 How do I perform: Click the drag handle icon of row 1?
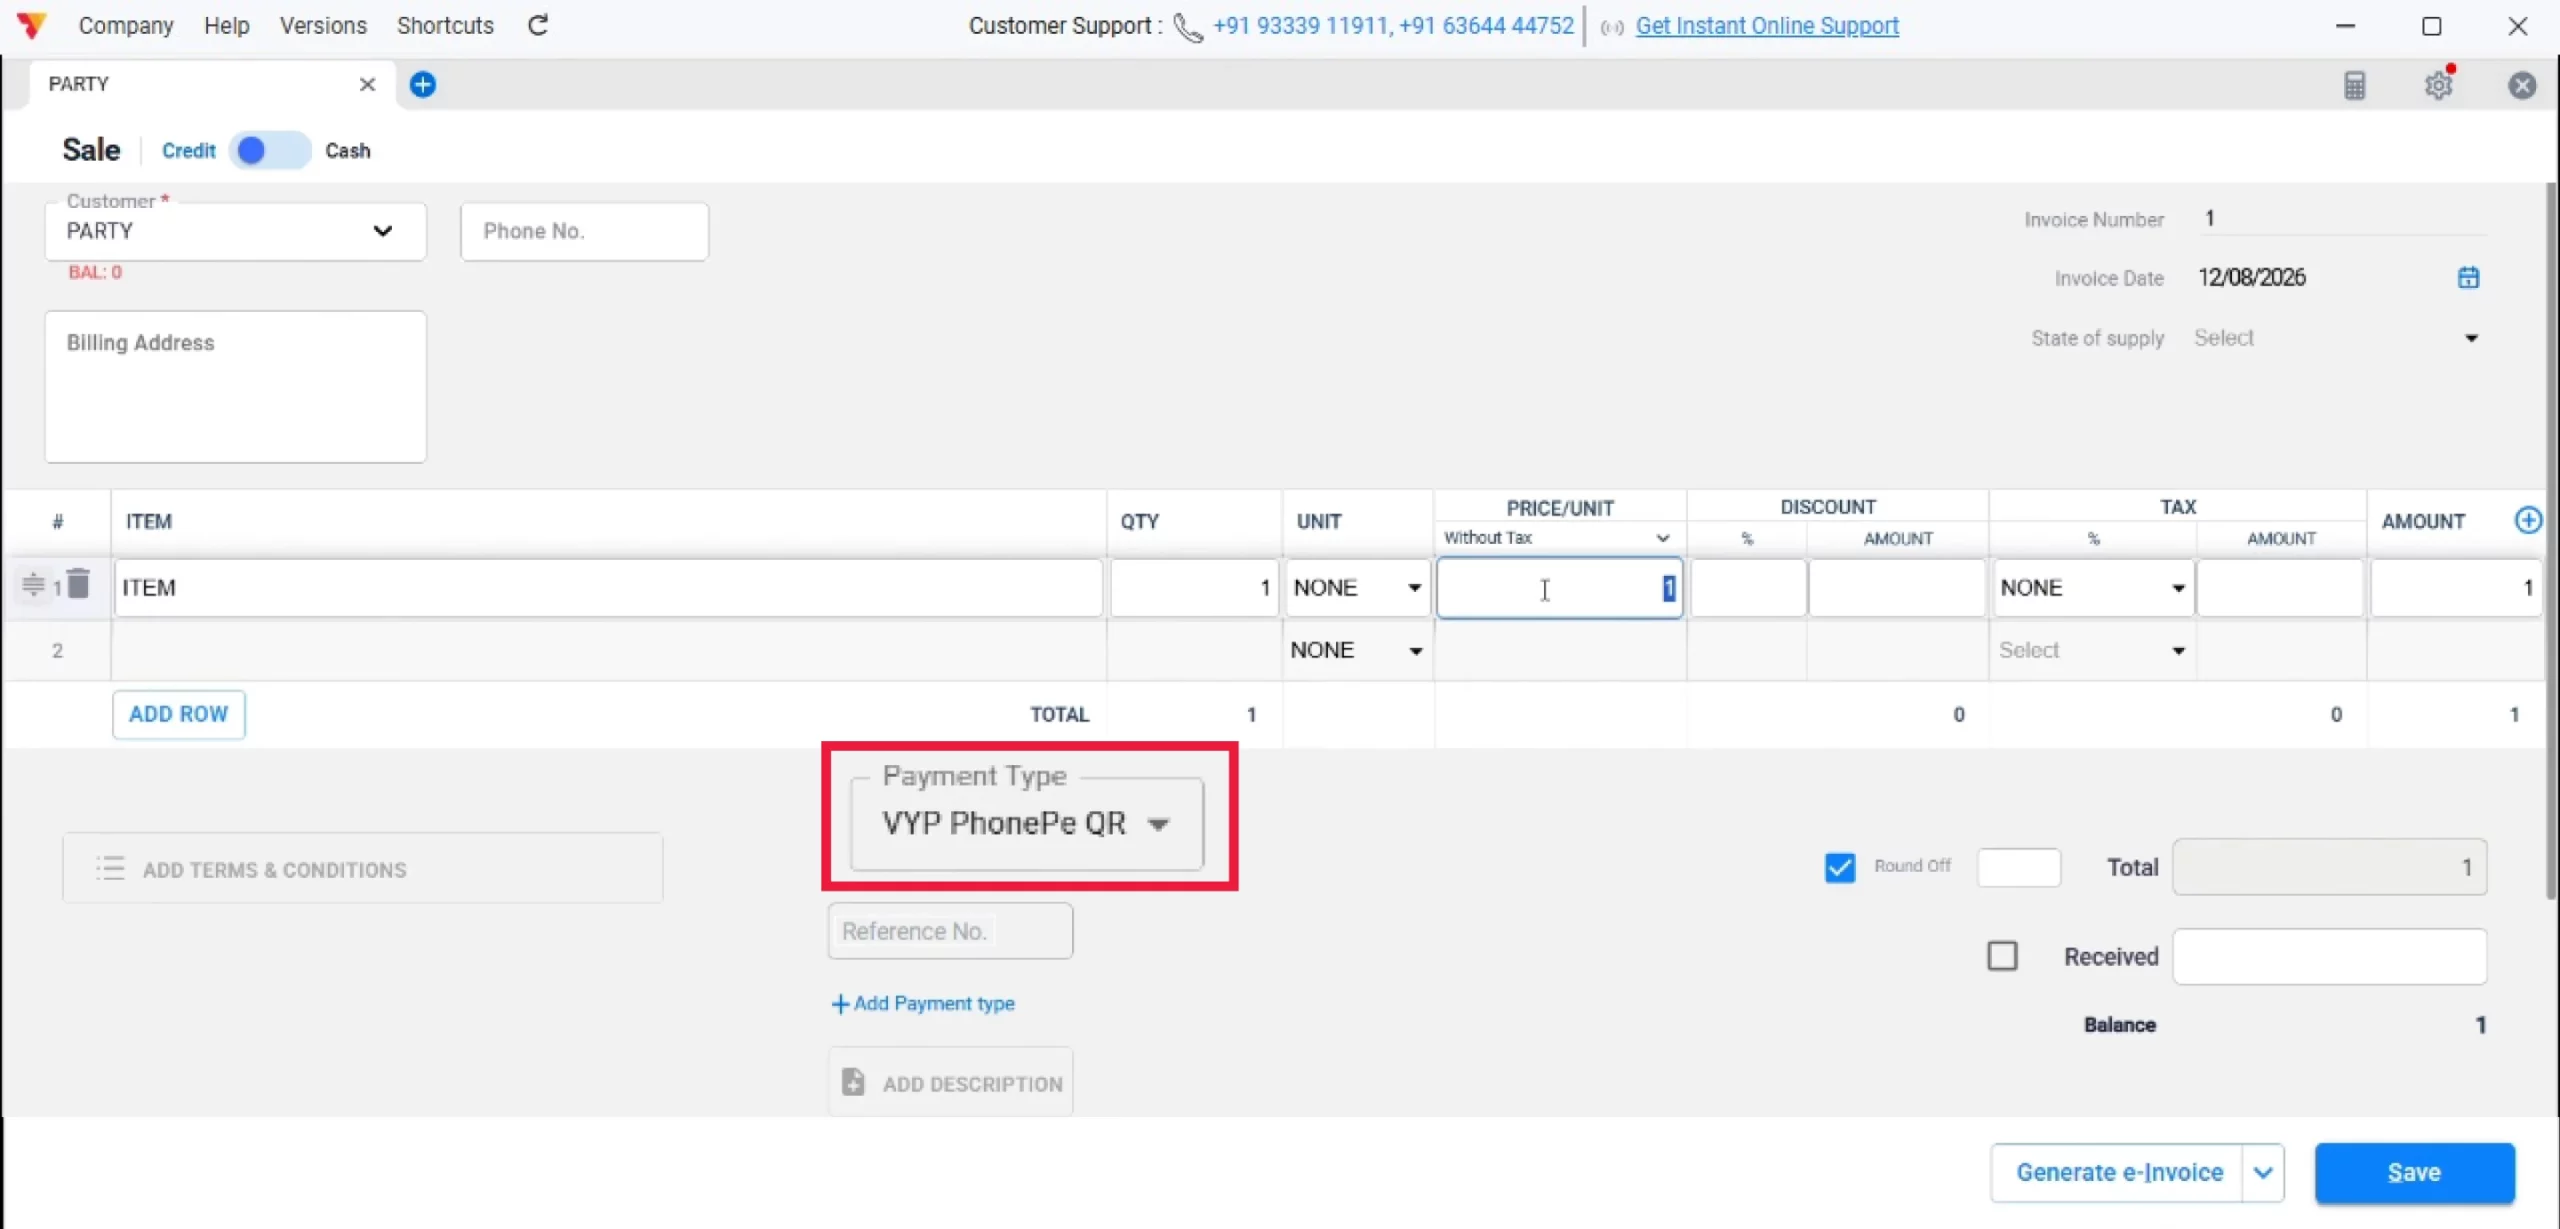click(33, 584)
